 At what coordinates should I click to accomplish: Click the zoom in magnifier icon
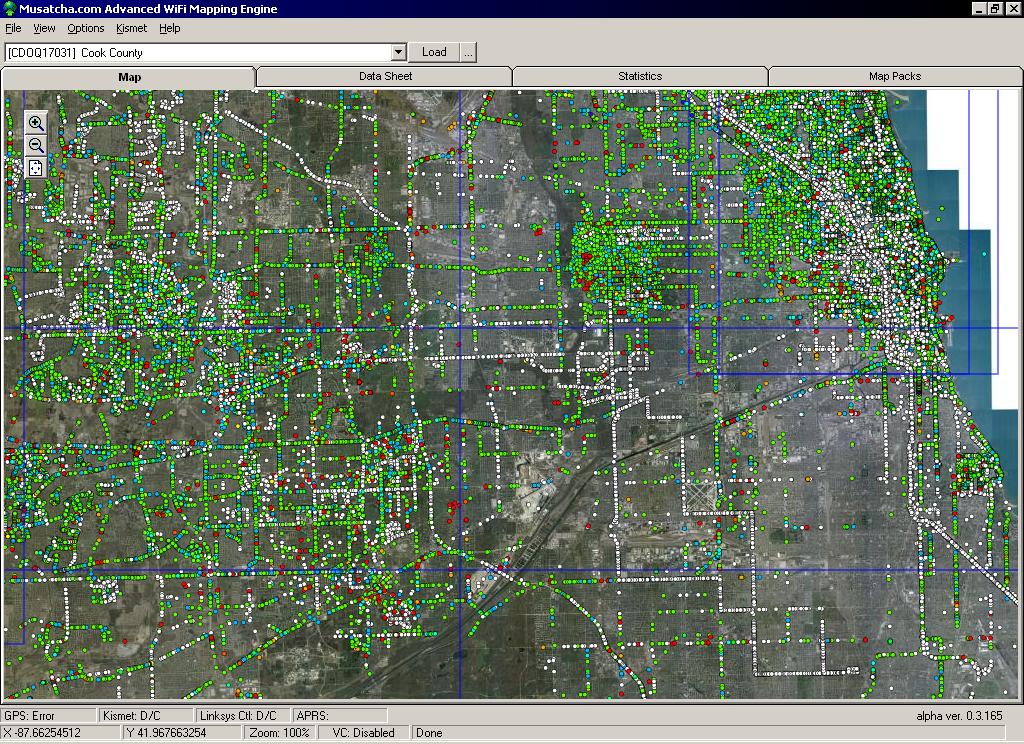[x=36, y=123]
